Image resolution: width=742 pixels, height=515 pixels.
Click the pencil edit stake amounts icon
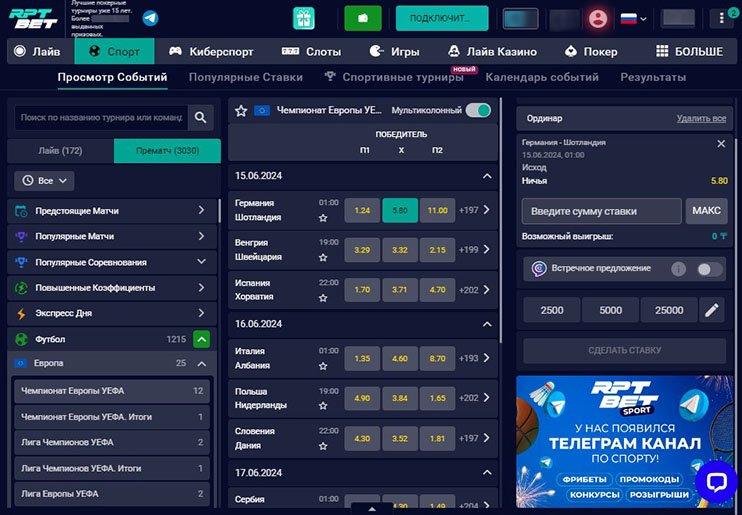click(x=712, y=310)
